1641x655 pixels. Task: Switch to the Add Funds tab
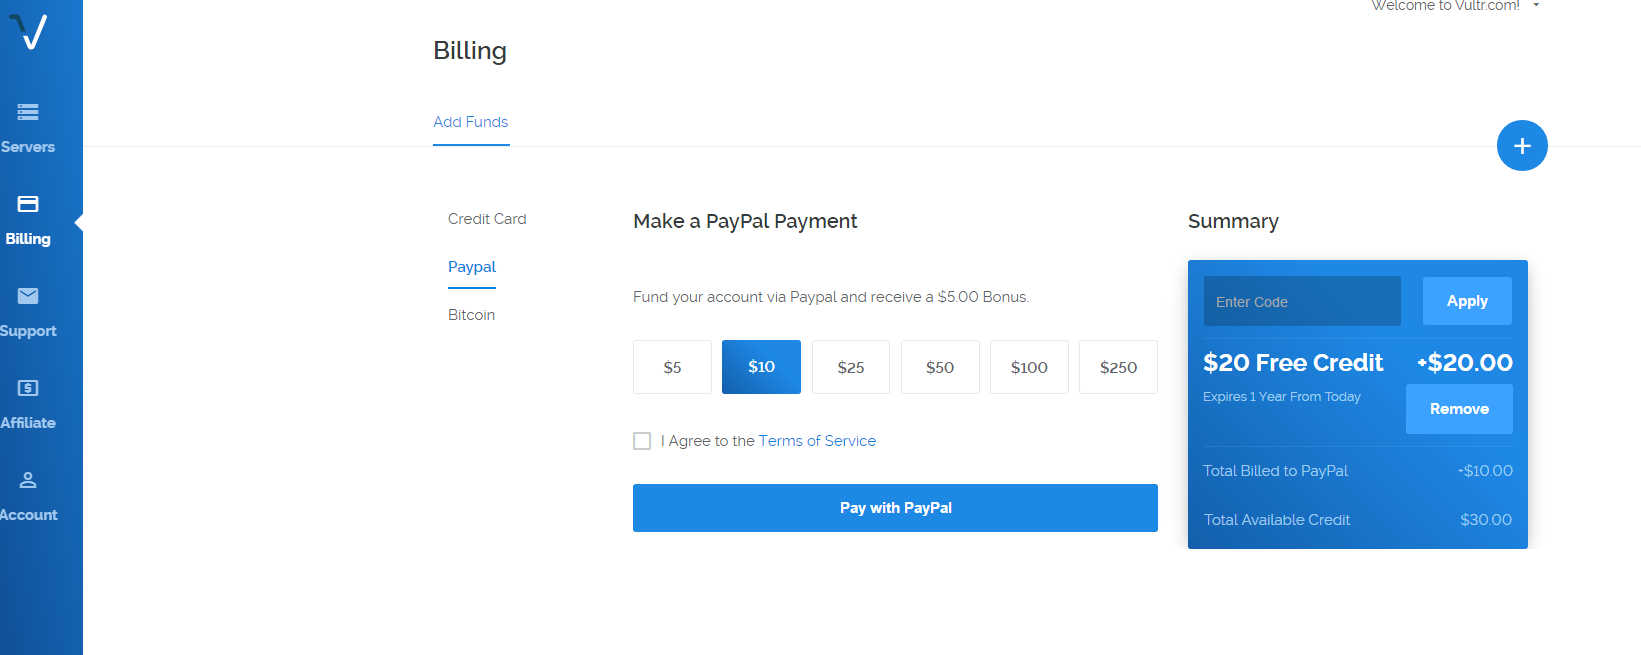[x=471, y=122]
